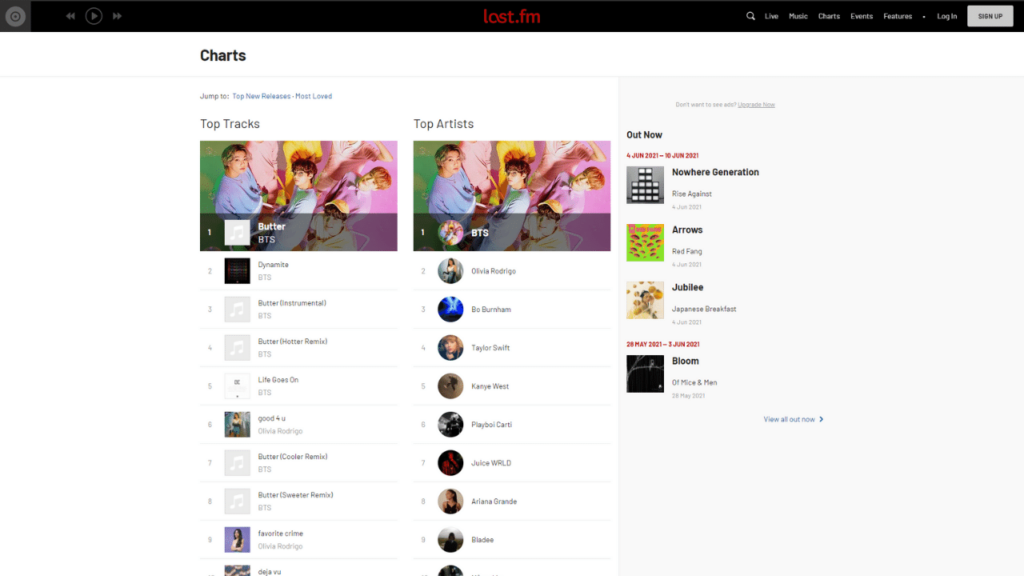Open the Jubilee album cover
1024x576 pixels.
pos(645,300)
